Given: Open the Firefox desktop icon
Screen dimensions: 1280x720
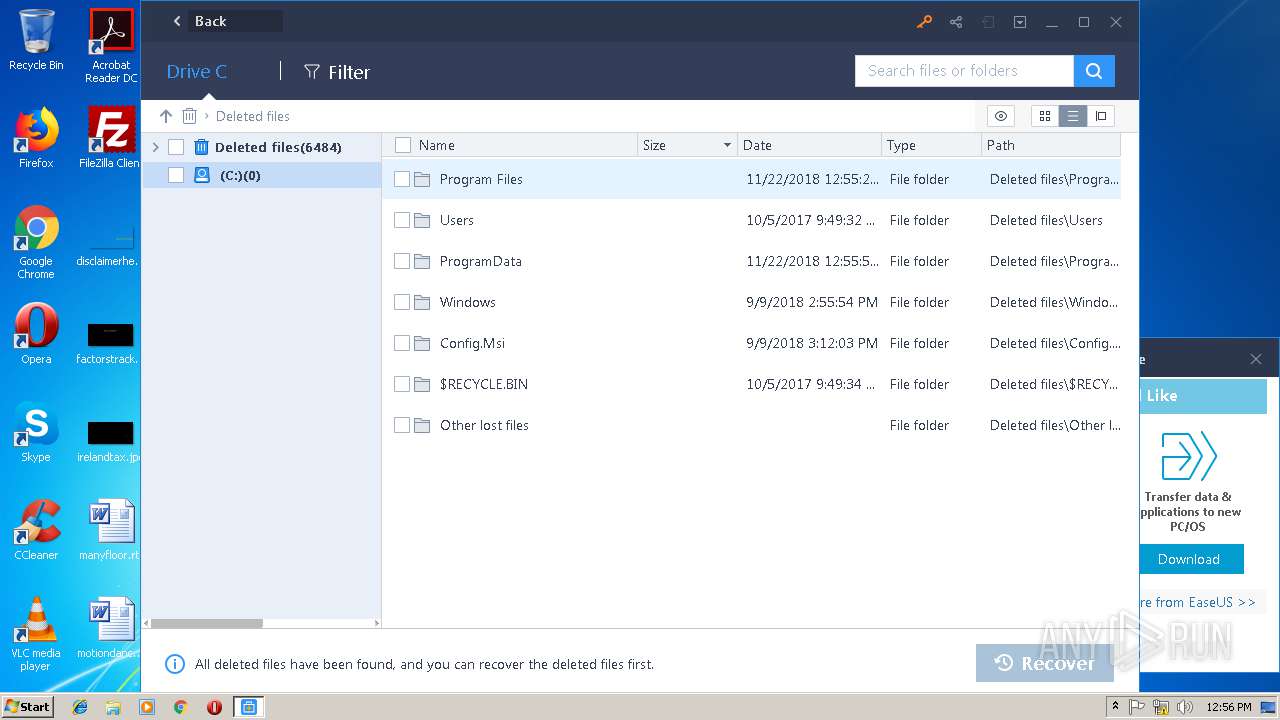Looking at the screenshot, I should 36,138.
